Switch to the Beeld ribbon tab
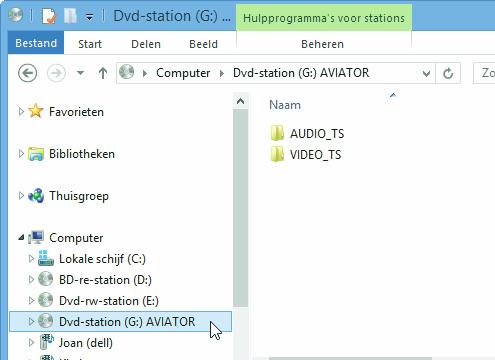The width and height of the screenshot is (495, 360). (x=203, y=44)
